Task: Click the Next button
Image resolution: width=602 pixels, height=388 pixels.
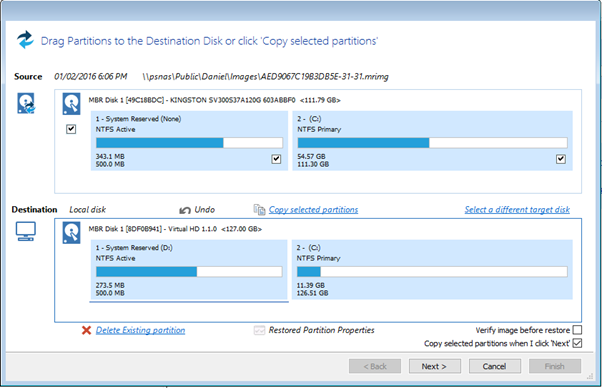Action: [435, 366]
